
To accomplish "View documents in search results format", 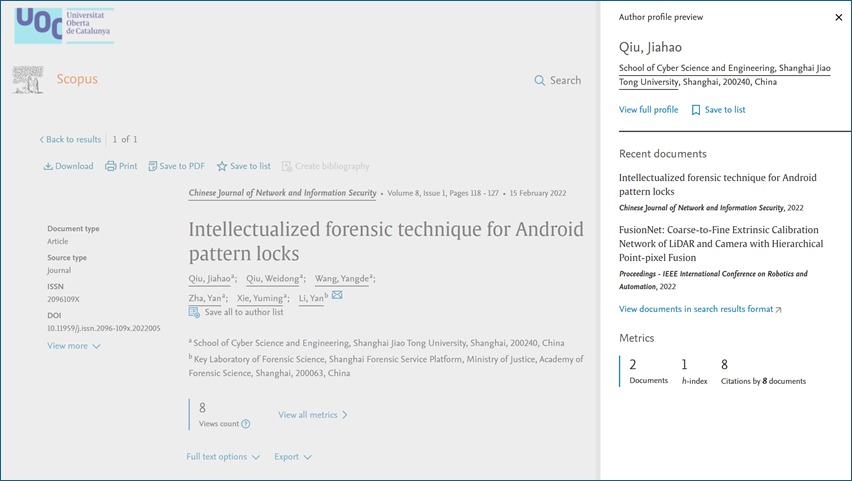I will pyautogui.click(x=700, y=309).
